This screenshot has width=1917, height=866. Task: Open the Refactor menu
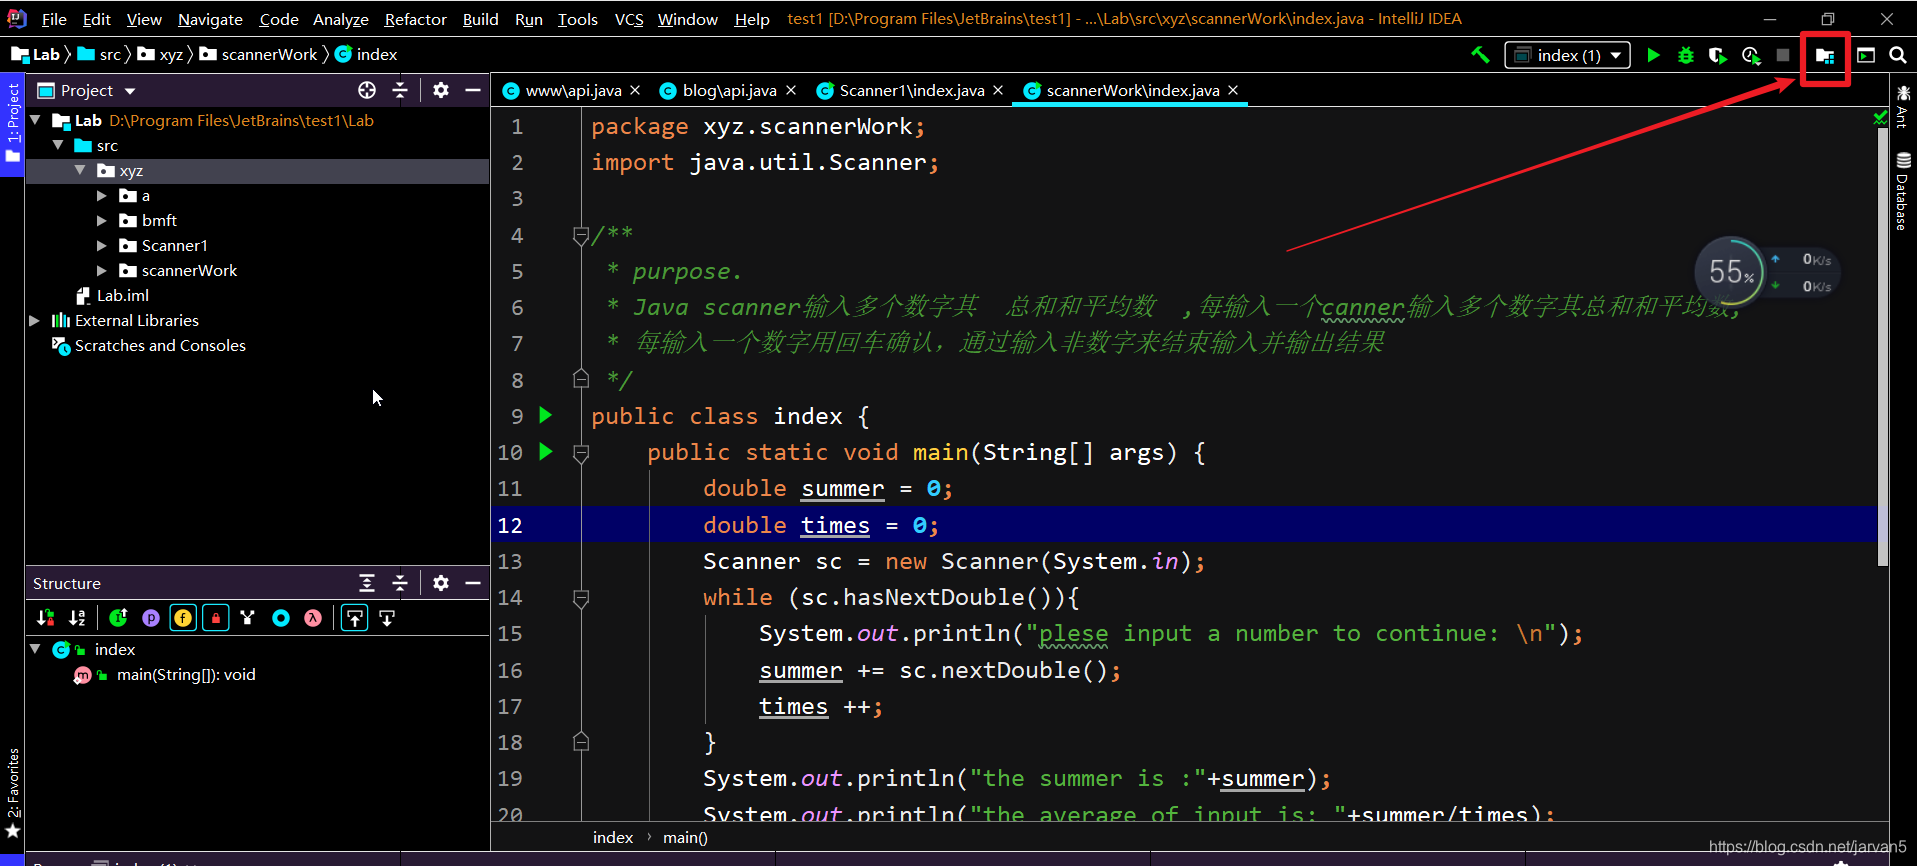point(415,19)
